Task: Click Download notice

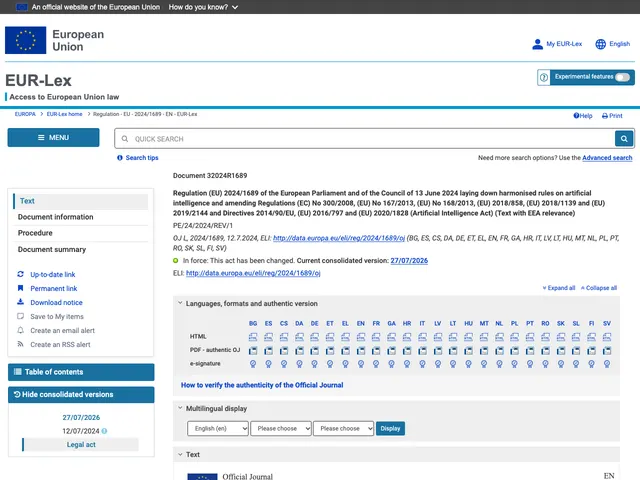Action: pyautogui.click(x=56, y=302)
